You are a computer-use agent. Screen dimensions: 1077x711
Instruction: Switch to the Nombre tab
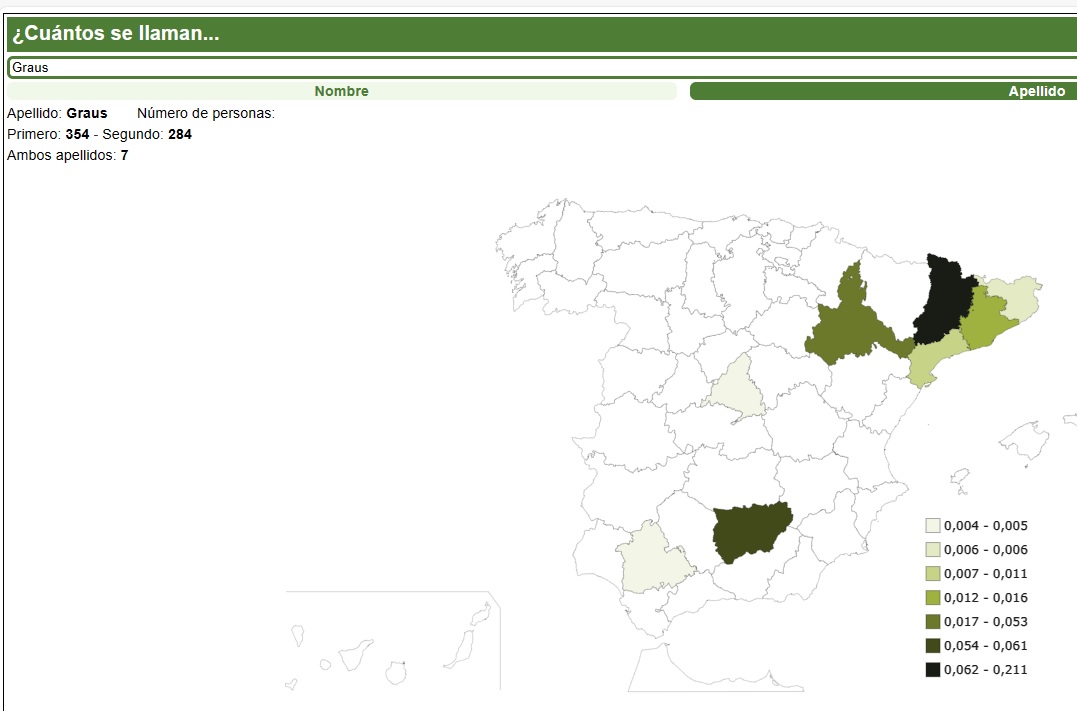click(x=341, y=91)
